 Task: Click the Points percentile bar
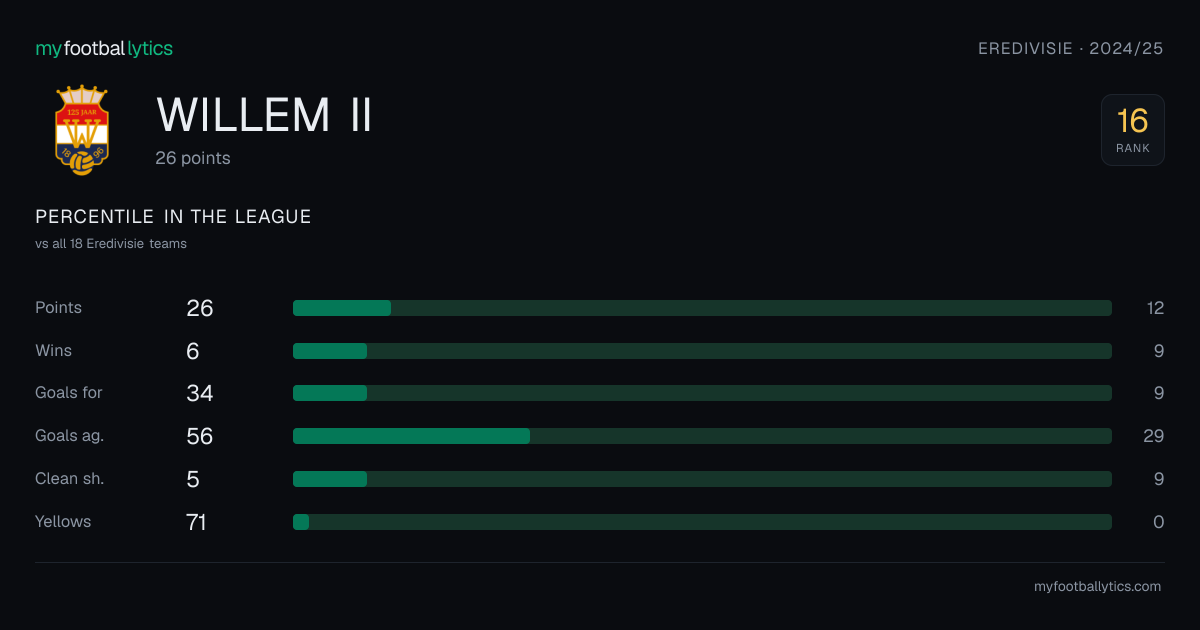(702, 308)
